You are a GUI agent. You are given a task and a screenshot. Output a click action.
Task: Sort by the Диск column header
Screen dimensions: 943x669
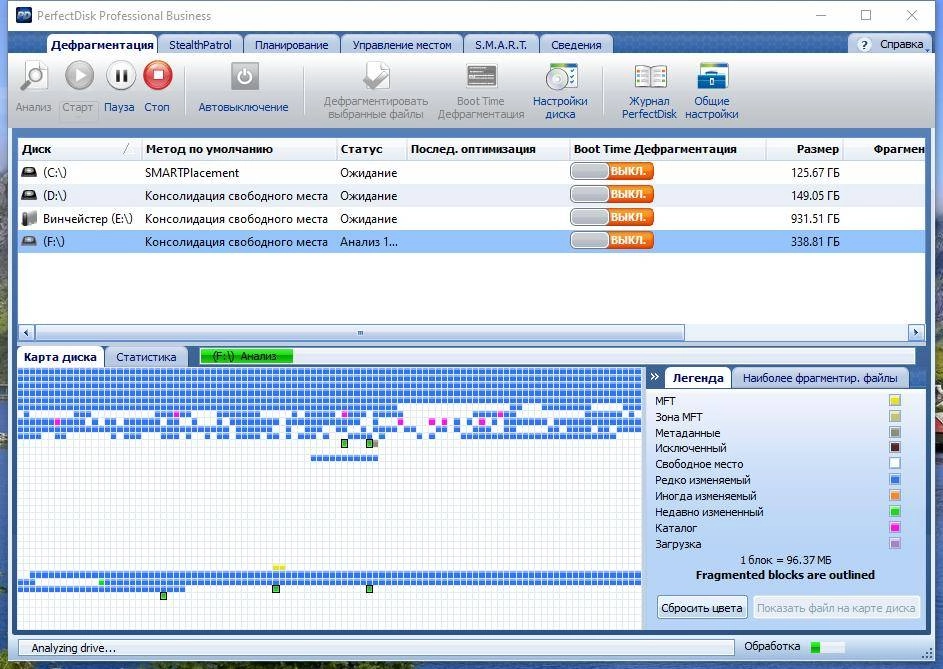(79, 149)
